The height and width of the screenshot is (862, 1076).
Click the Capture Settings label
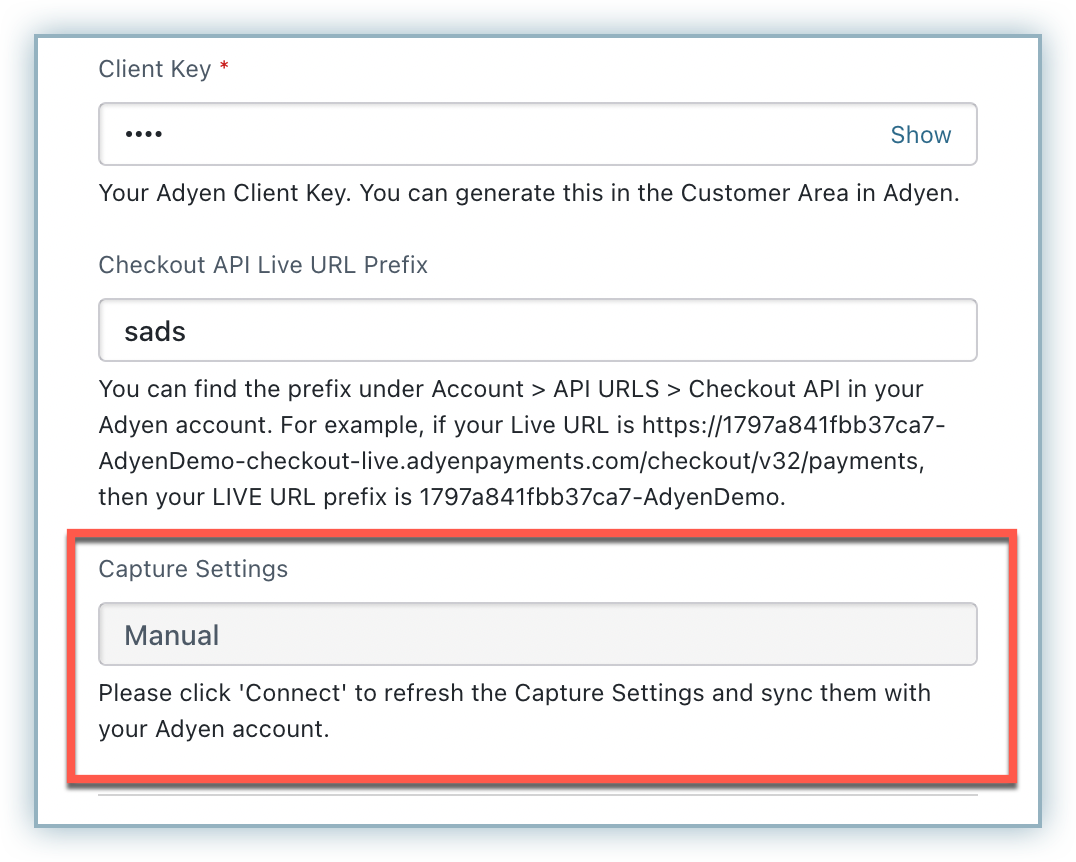point(193,569)
